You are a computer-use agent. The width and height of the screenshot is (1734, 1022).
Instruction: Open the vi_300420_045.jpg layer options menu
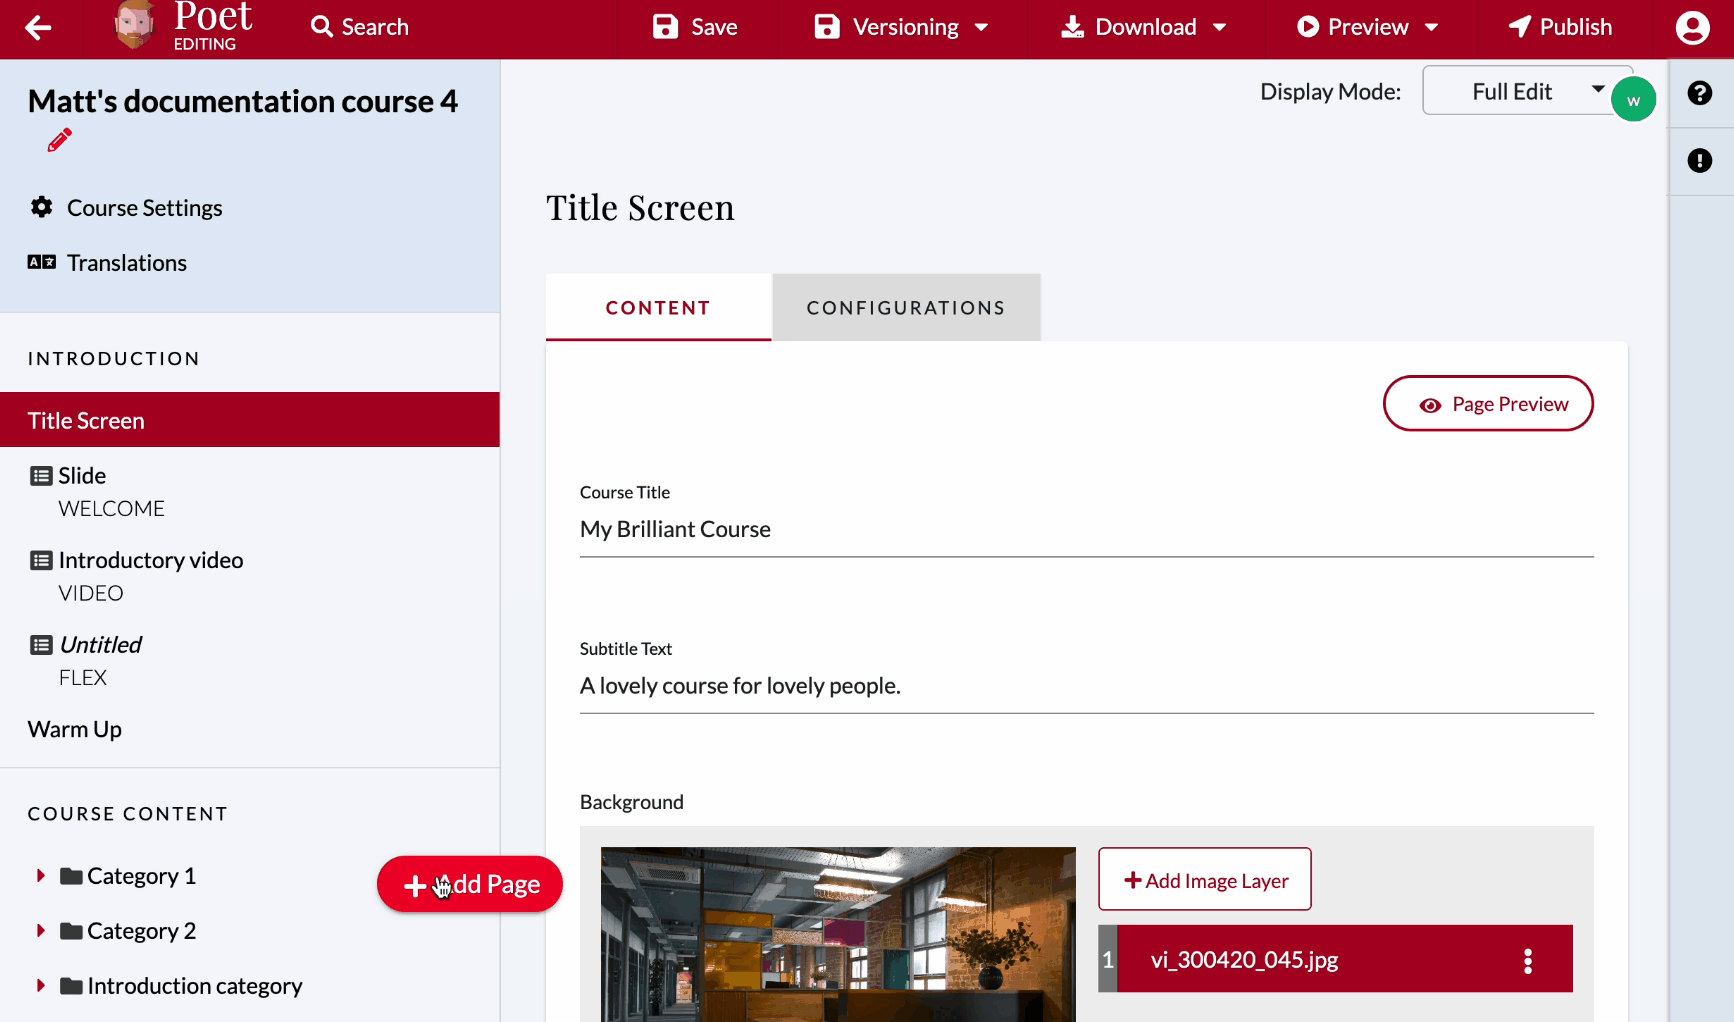[x=1527, y=960]
